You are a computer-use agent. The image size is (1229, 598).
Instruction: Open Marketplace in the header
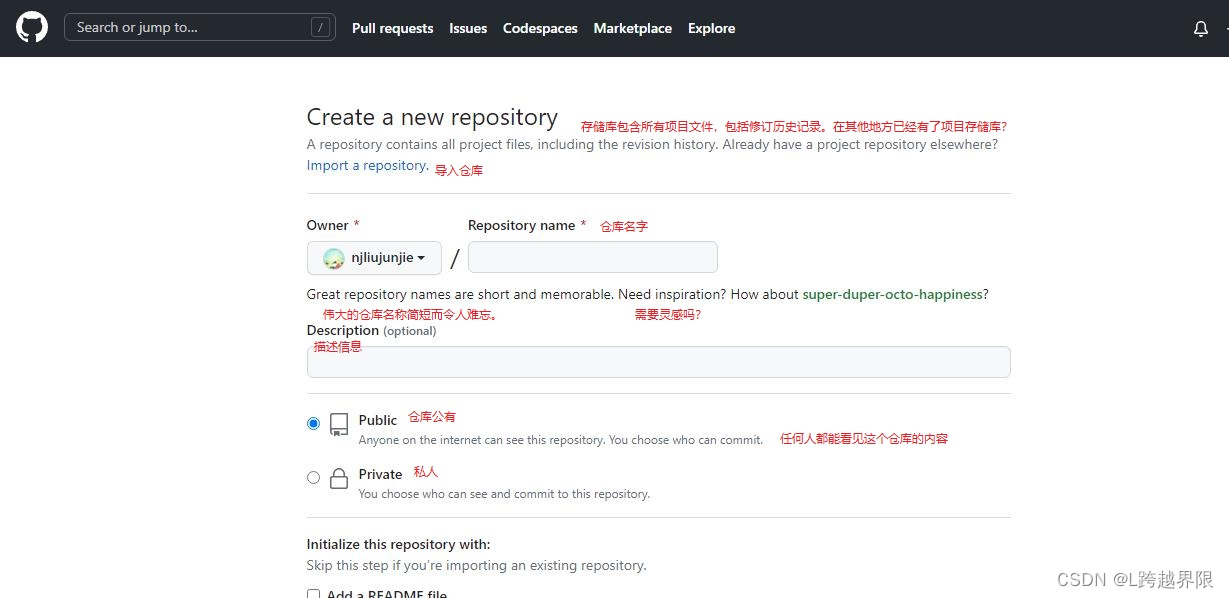[632, 28]
